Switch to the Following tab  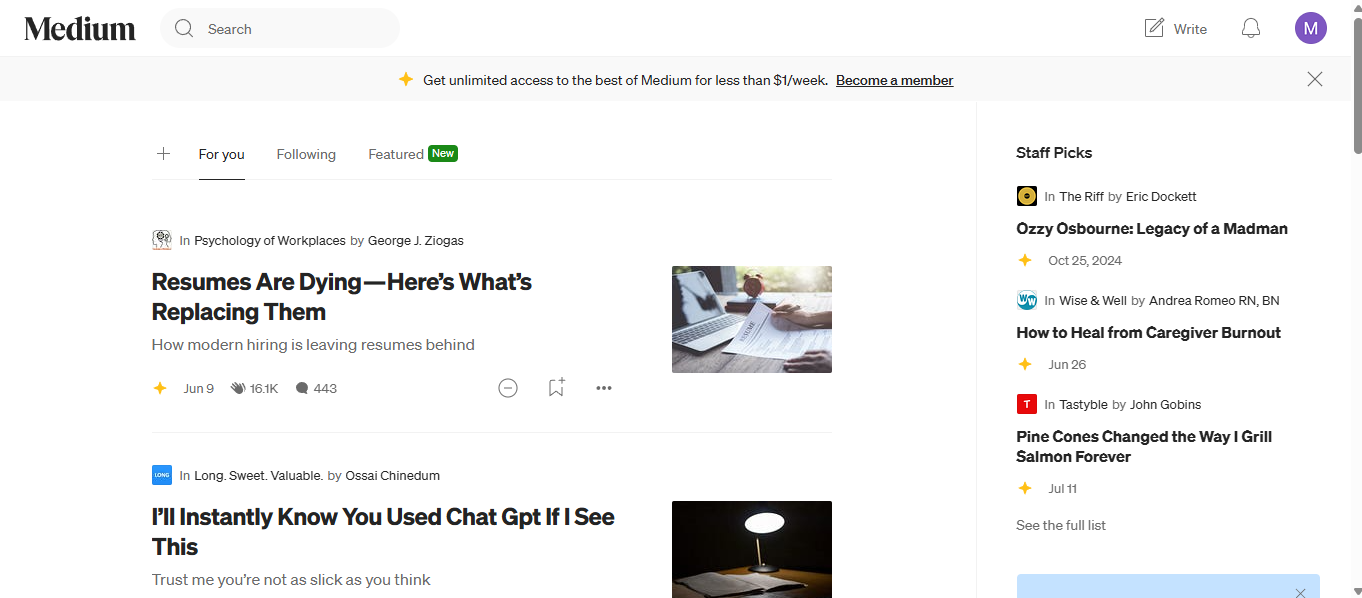tap(306, 154)
